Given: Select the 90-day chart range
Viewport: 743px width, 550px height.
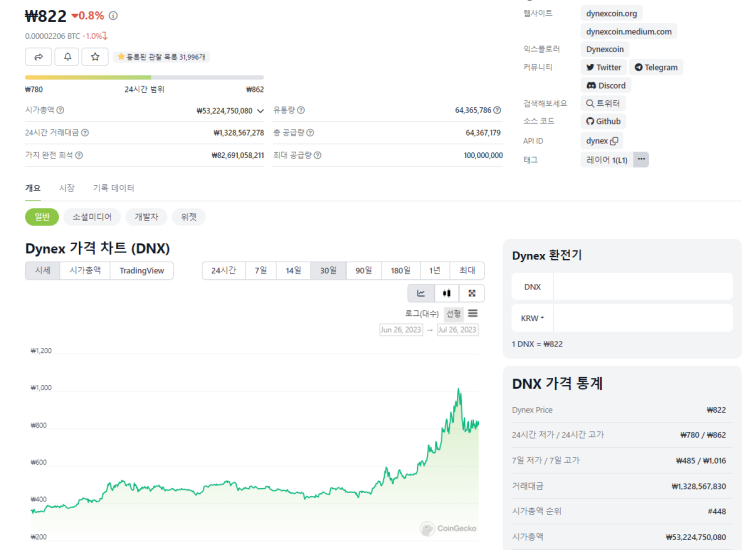Looking at the screenshot, I should 364,270.
